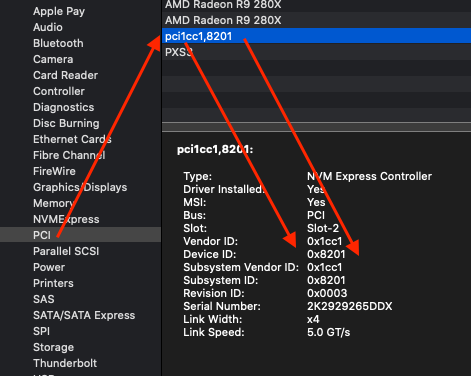This screenshot has width=471, height=376.
Task: Click the Slot-2 value
Action: point(323,228)
